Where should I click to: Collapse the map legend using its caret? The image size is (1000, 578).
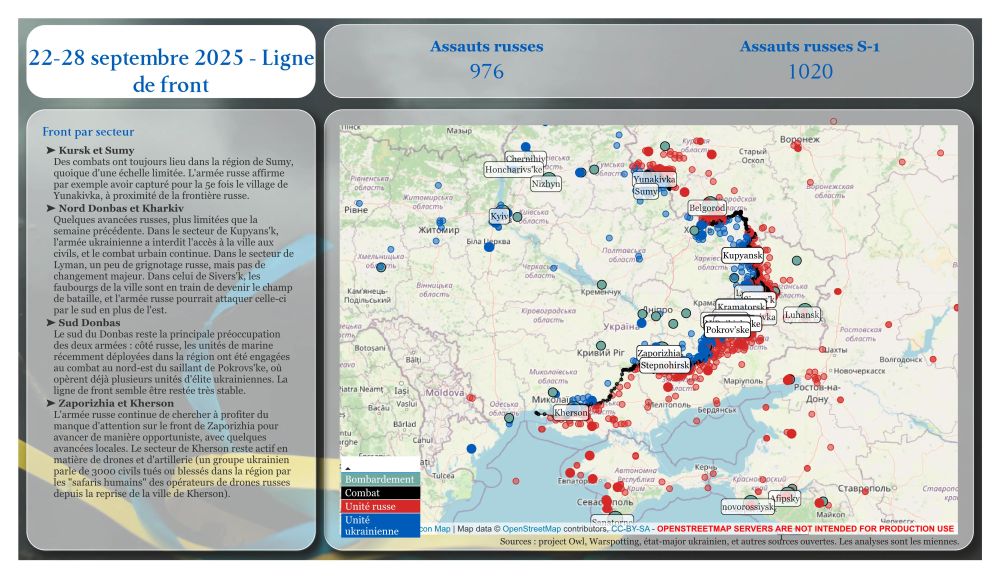[x=348, y=468]
